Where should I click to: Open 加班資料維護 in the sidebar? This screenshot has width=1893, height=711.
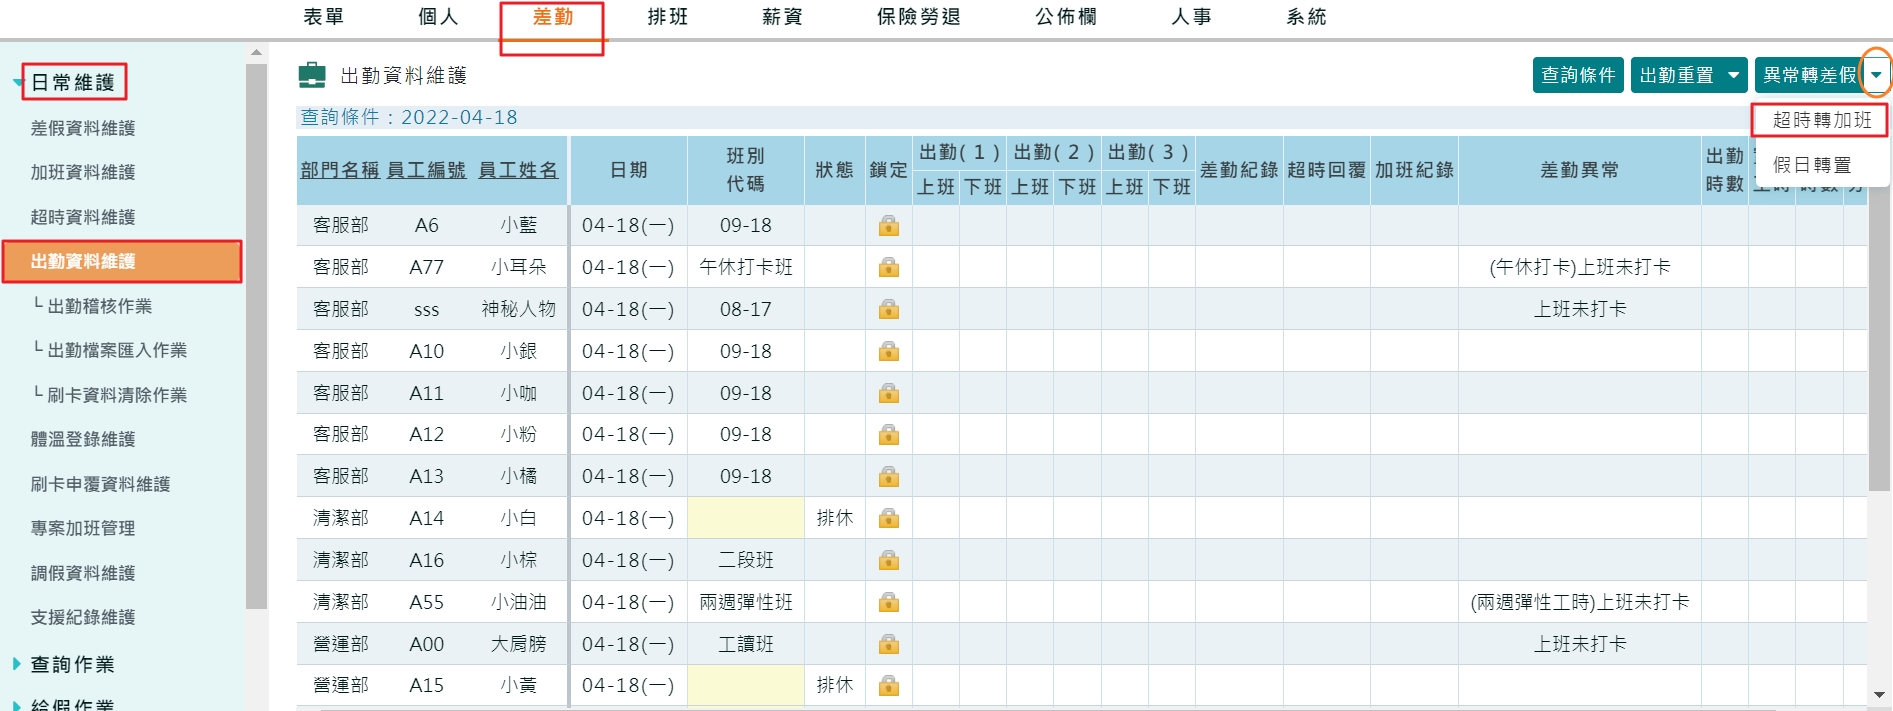(83, 172)
